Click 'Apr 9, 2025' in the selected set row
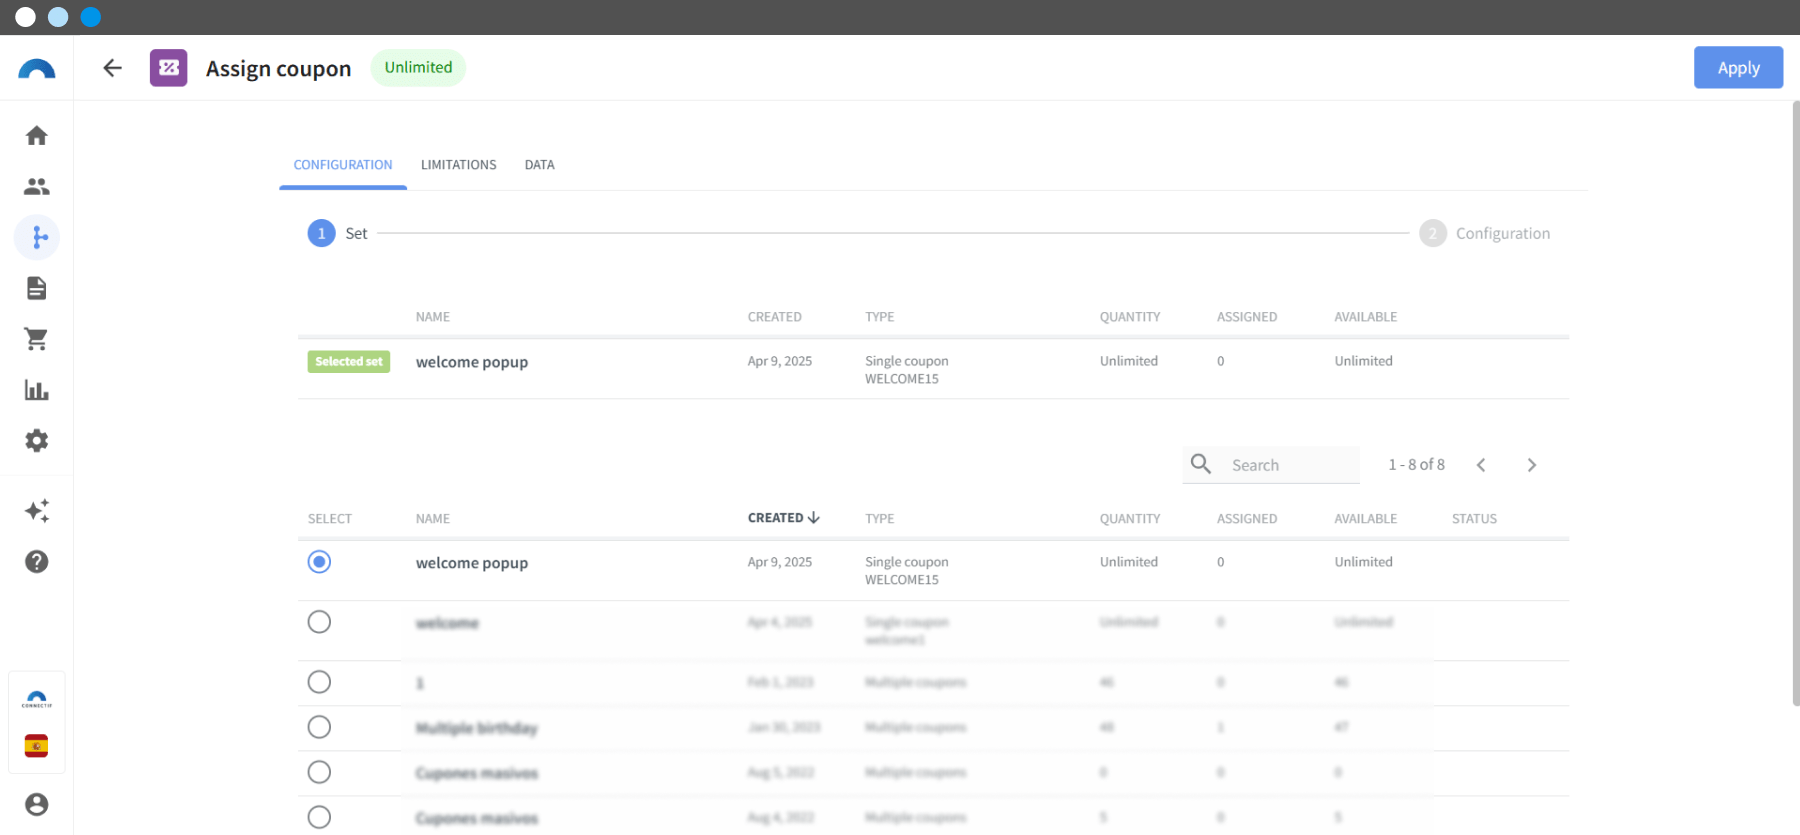The height and width of the screenshot is (835, 1800). pyautogui.click(x=780, y=361)
